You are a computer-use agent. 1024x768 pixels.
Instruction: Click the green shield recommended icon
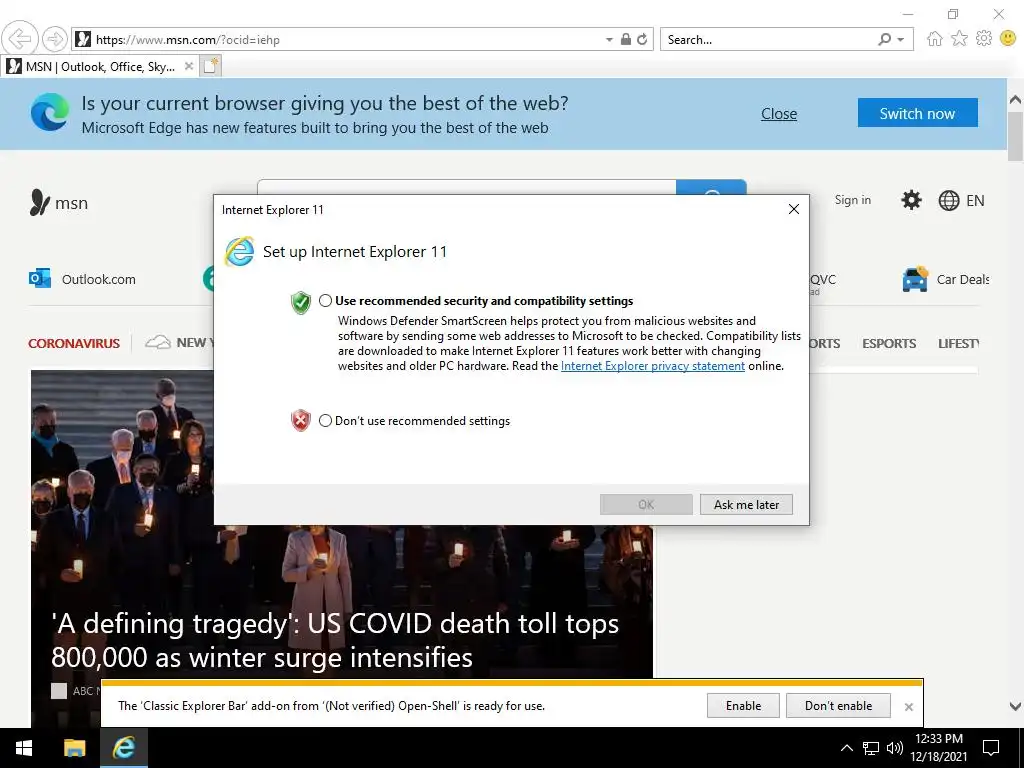point(300,302)
